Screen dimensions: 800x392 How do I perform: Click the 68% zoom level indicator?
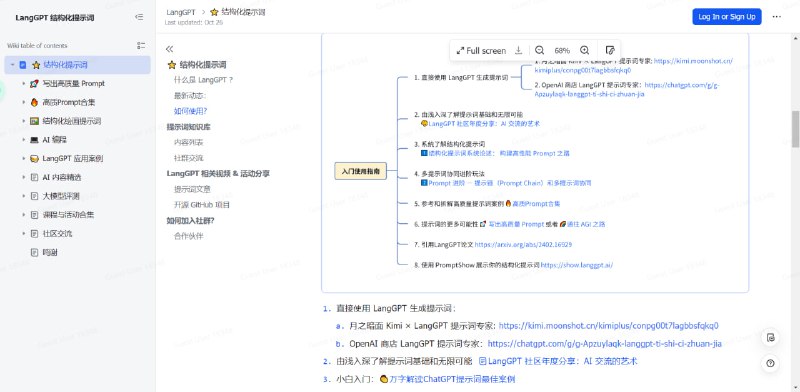562,51
